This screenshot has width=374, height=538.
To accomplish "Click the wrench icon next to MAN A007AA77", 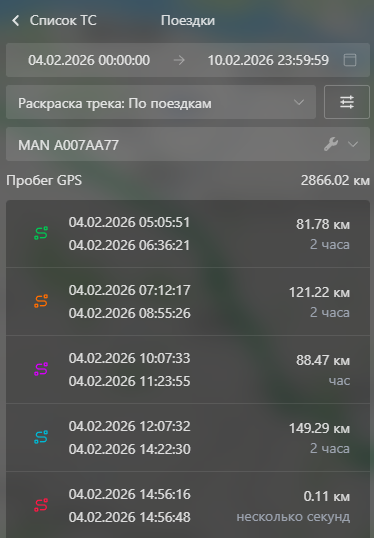I will tap(331, 144).
